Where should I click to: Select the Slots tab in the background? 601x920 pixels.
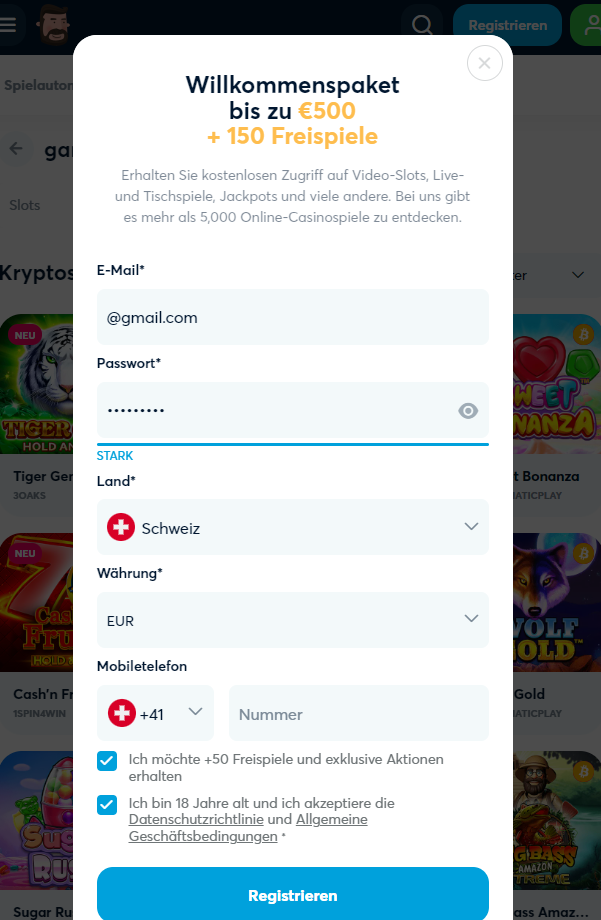24,205
